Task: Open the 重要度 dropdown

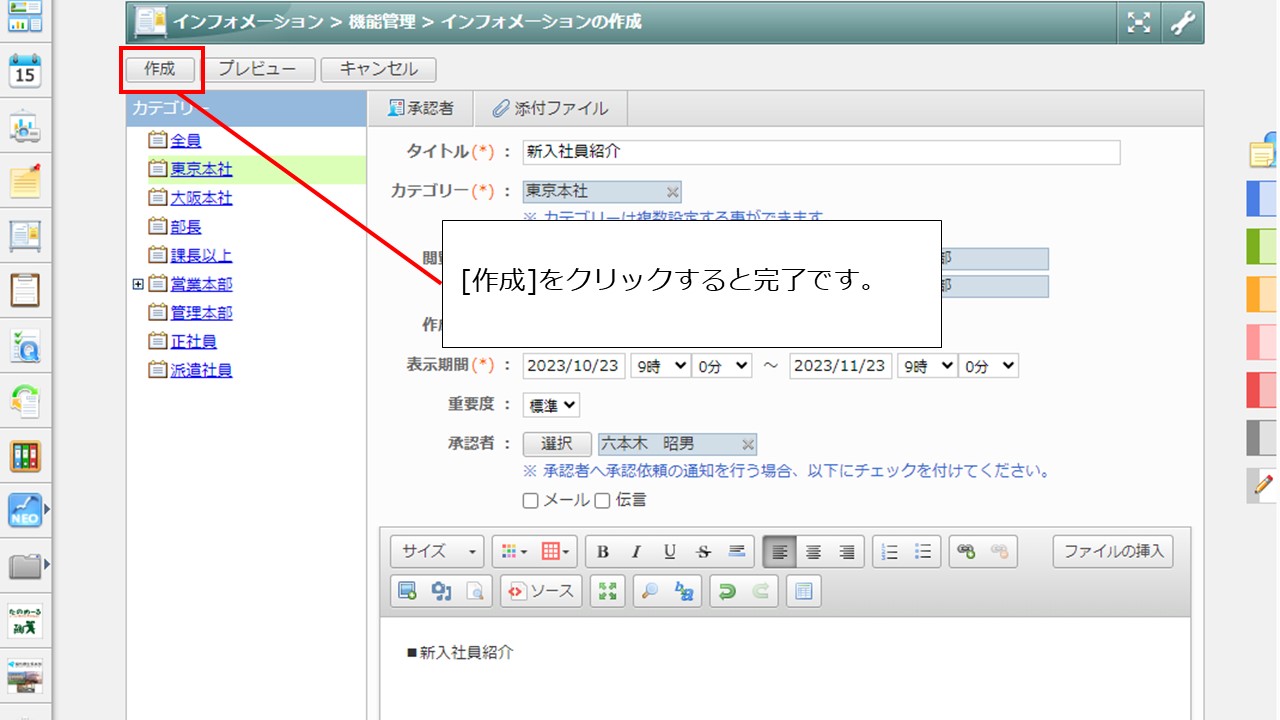Action: click(x=551, y=406)
